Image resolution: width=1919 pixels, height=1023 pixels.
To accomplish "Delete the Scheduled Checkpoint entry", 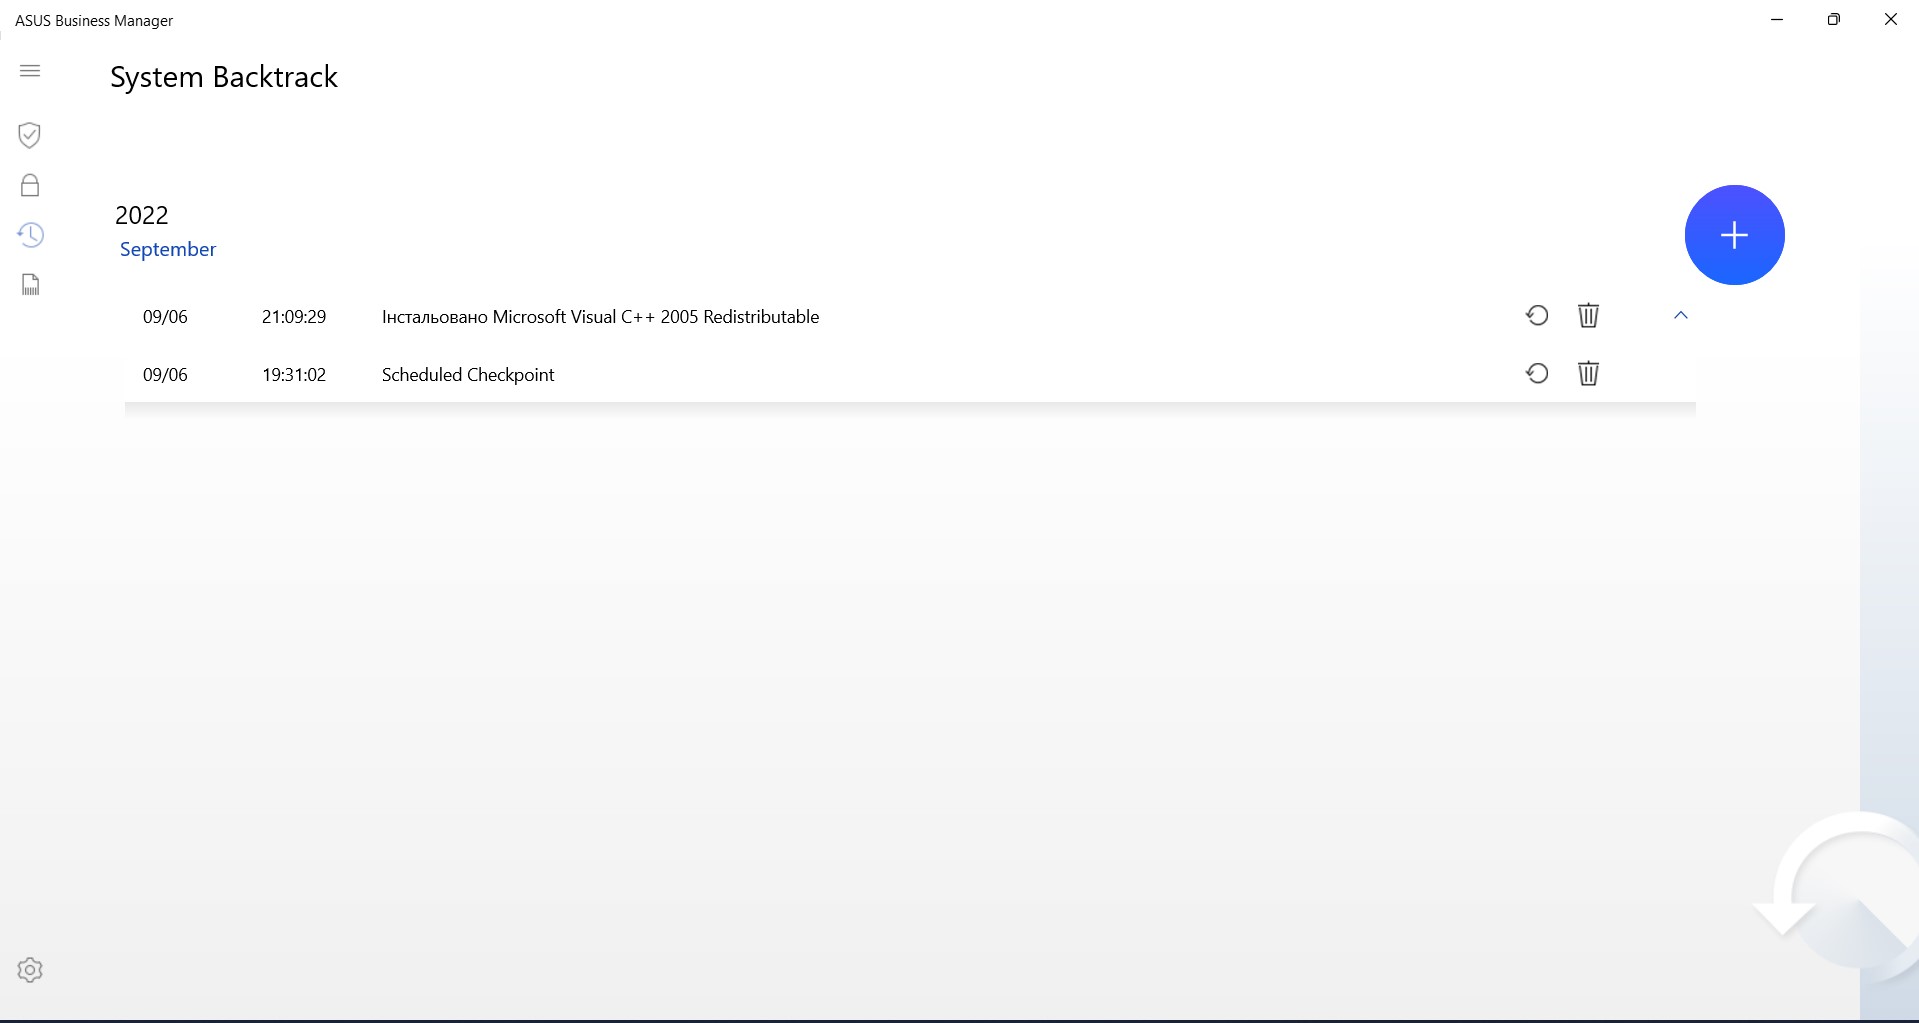I will pos(1588,374).
